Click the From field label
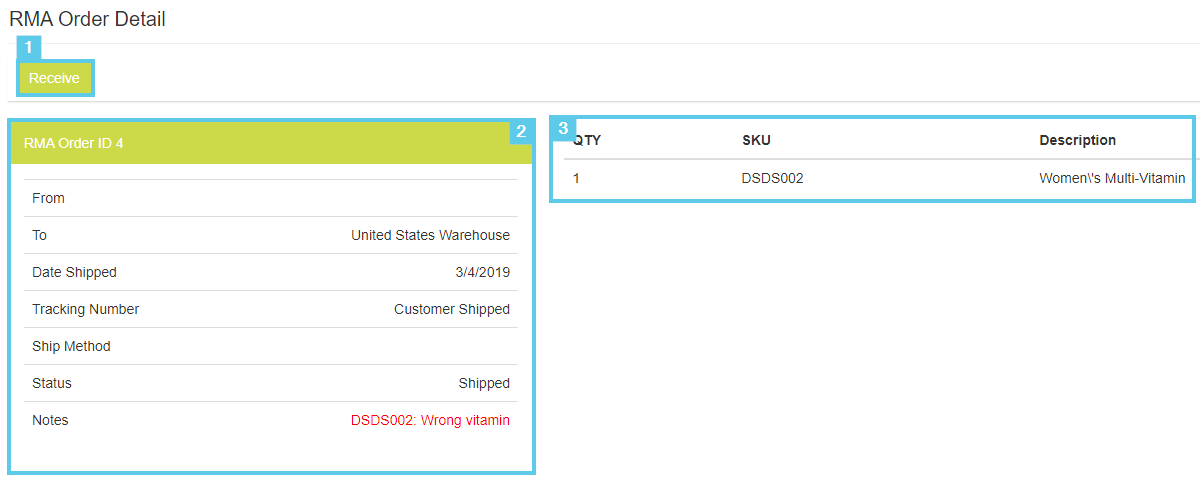This screenshot has height=496, width=1200. coord(48,198)
